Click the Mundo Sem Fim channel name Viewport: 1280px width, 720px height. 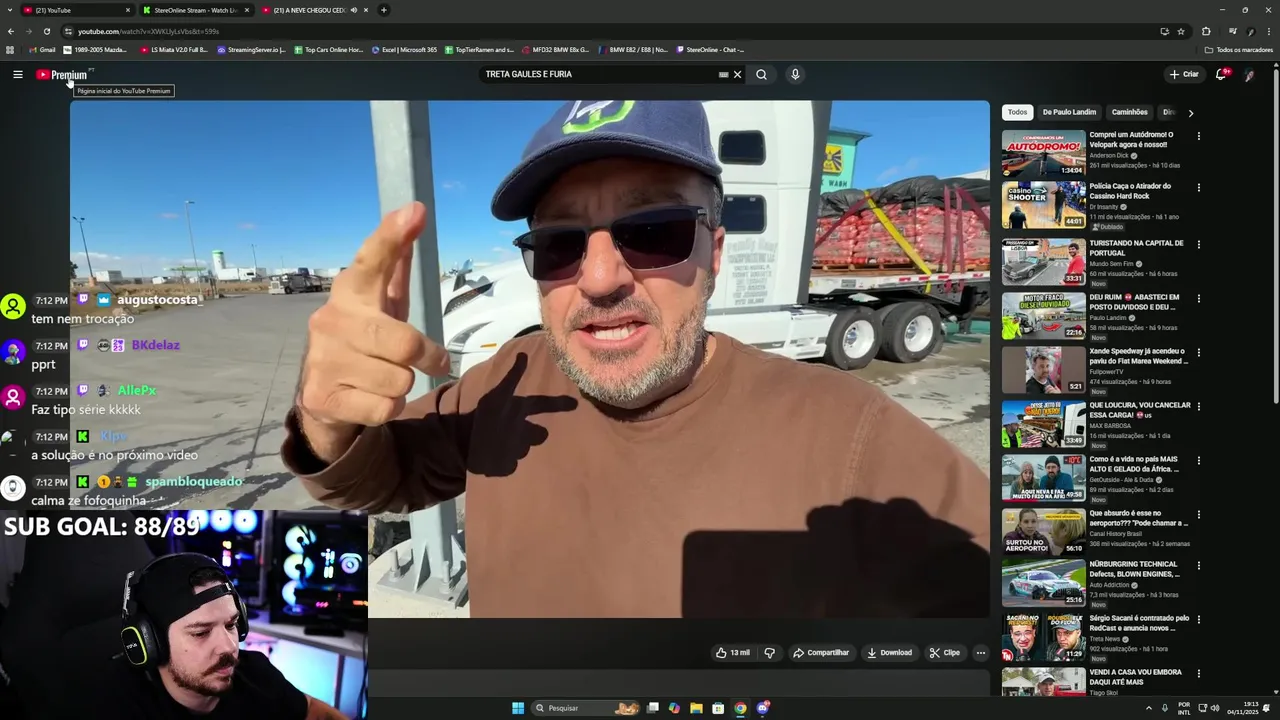click(1111, 264)
